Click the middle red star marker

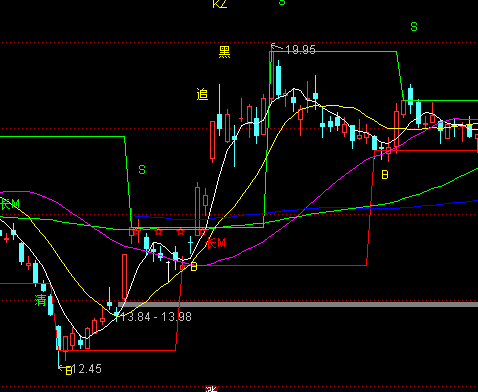tap(158, 231)
